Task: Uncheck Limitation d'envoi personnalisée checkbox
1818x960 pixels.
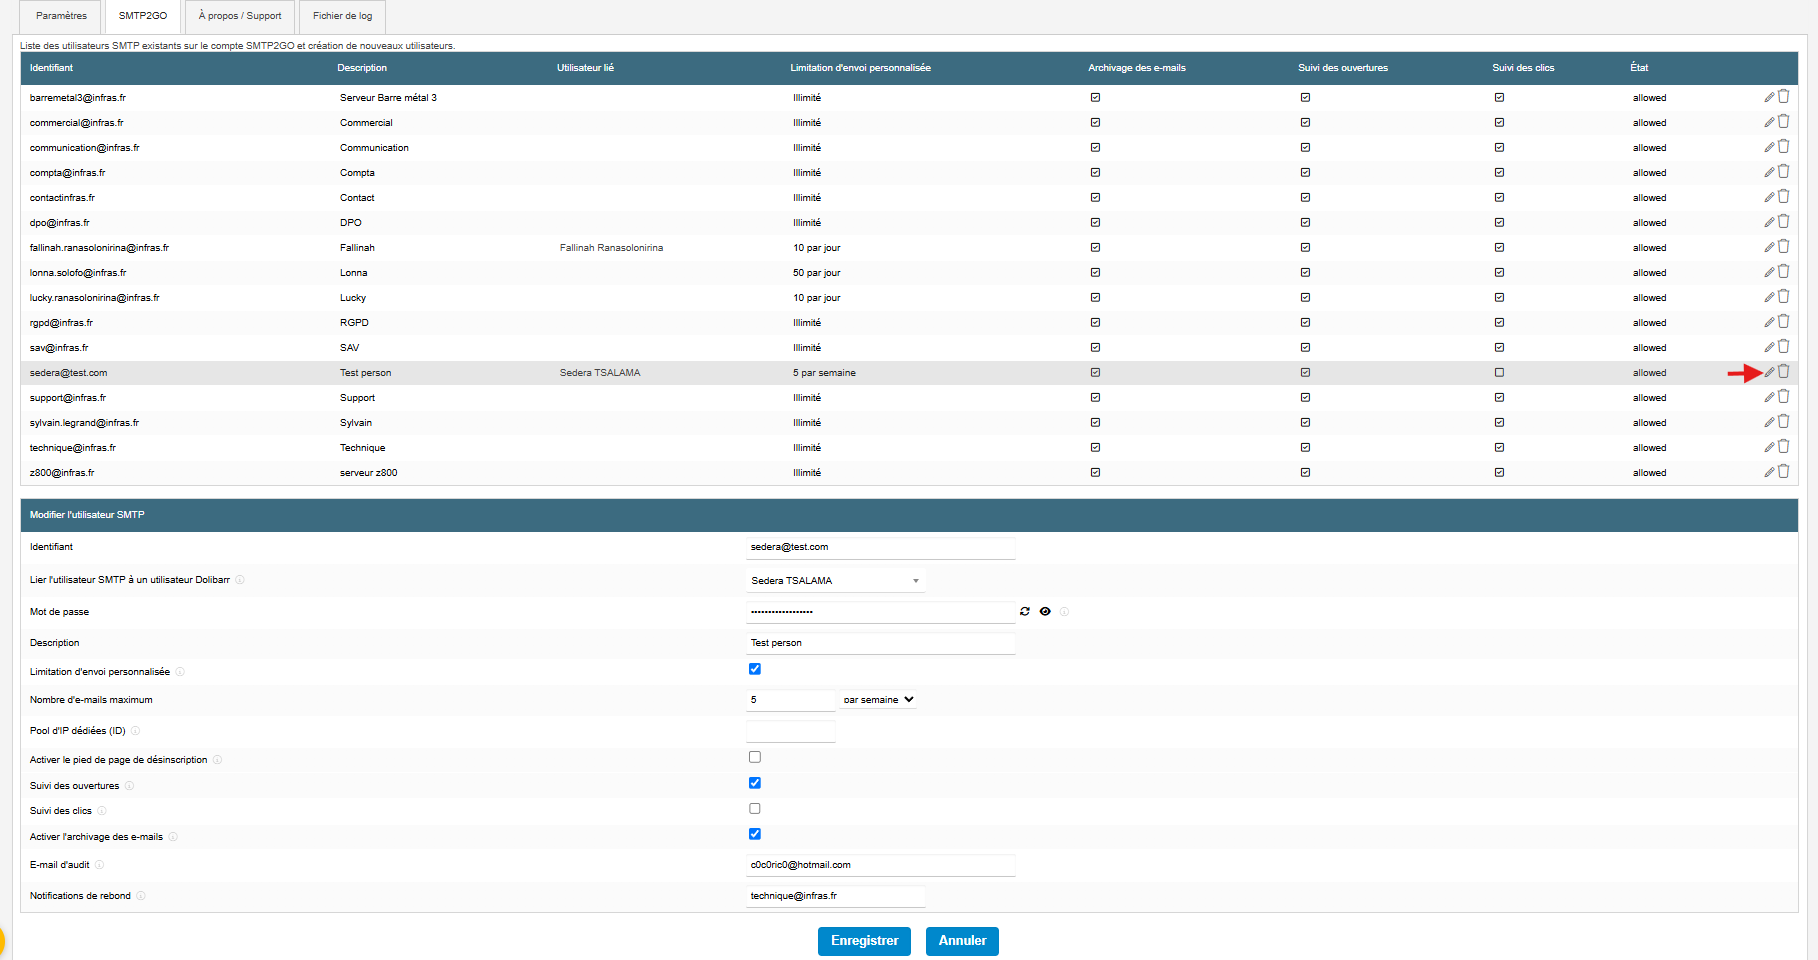Action: [x=755, y=669]
